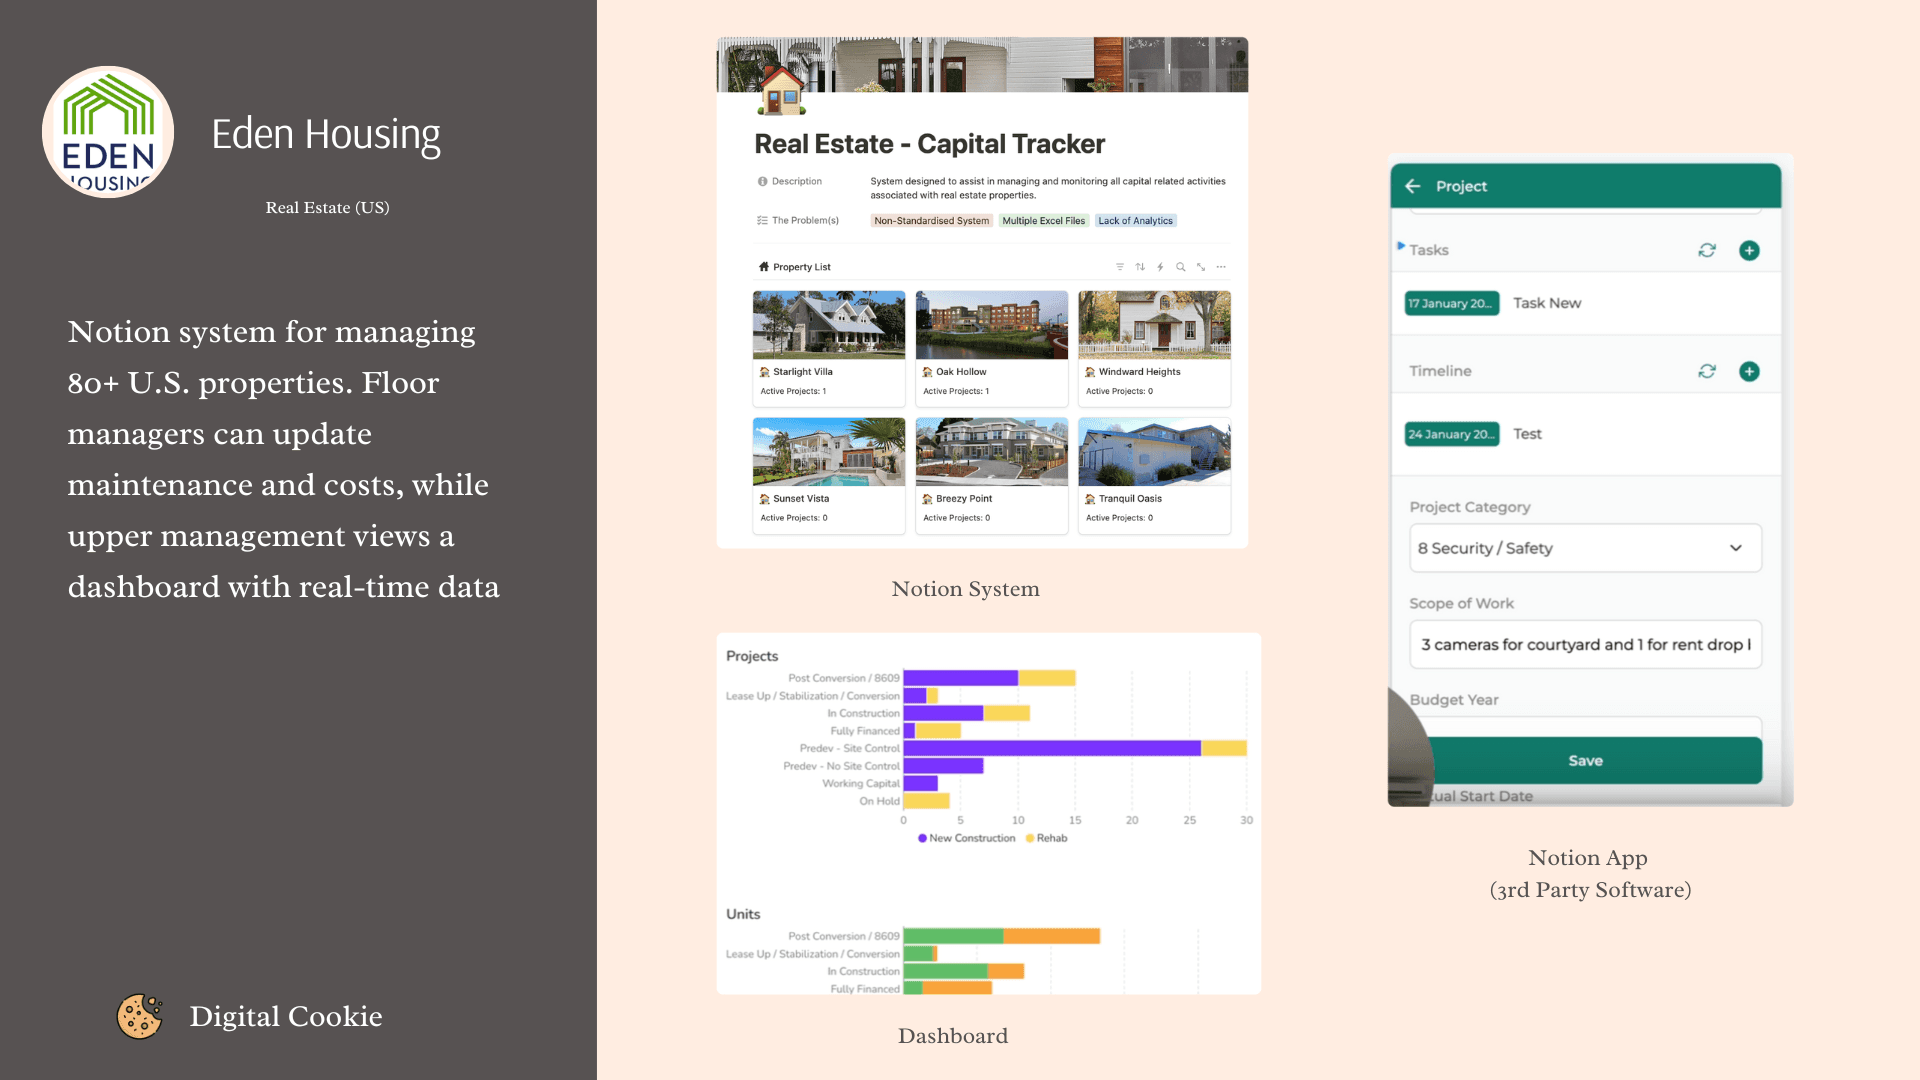Open the filter icon above Property List
This screenshot has height=1080, width=1920.
pyautogui.click(x=1120, y=267)
